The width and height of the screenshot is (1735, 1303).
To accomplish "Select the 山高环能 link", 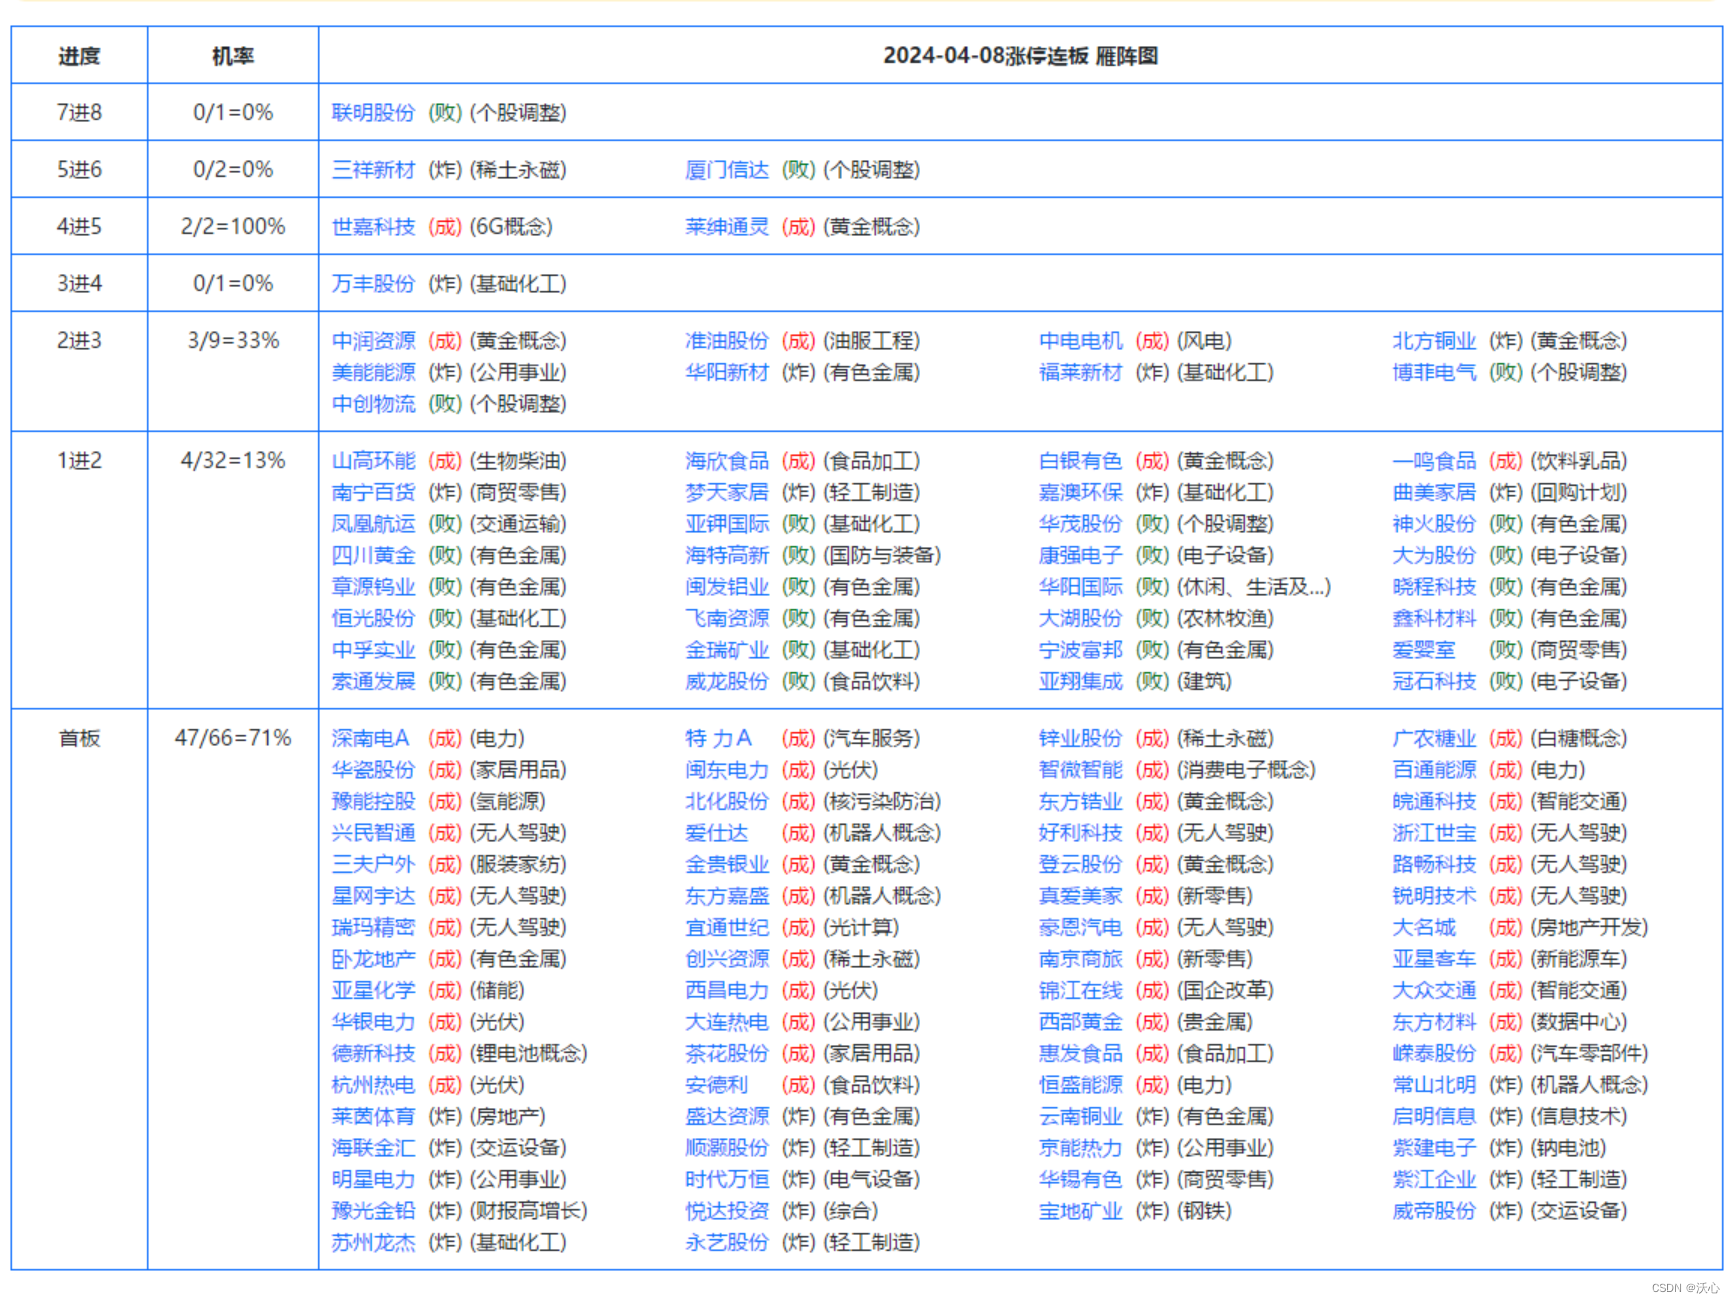I will coord(373,461).
